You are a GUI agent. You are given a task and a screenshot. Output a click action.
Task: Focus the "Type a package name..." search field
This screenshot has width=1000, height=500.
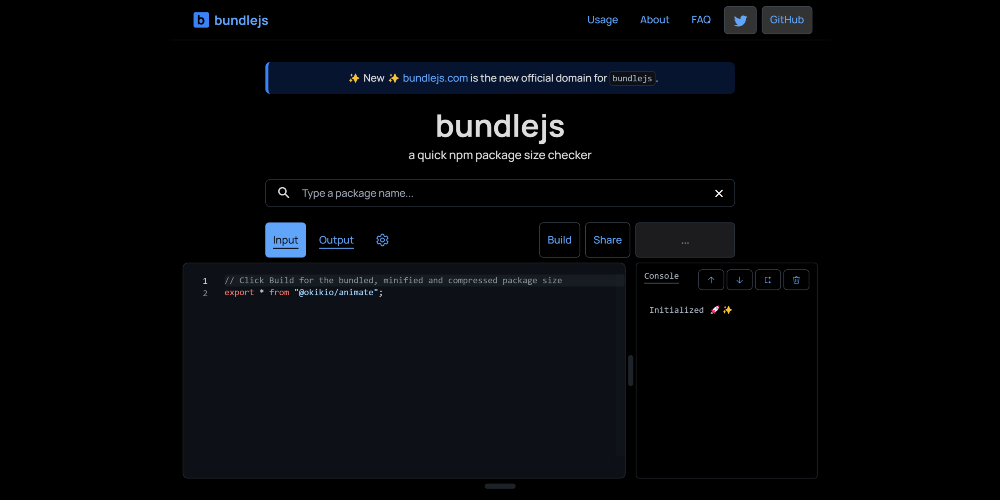[x=500, y=193]
